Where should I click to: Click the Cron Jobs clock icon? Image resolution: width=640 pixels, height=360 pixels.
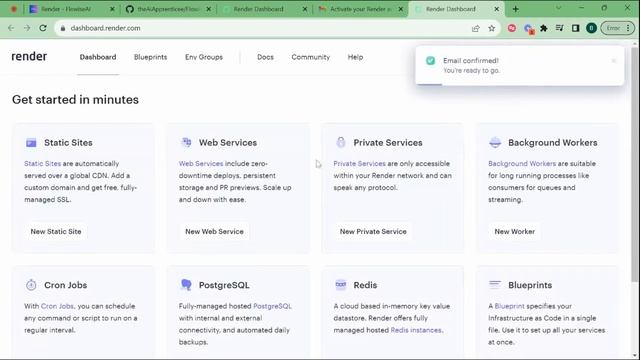[31, 285]
